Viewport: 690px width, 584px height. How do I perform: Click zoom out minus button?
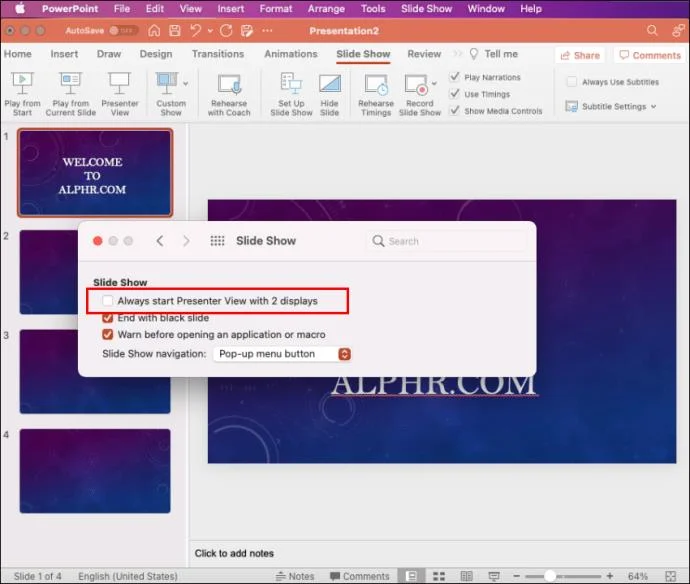click(x=517, y=576)
